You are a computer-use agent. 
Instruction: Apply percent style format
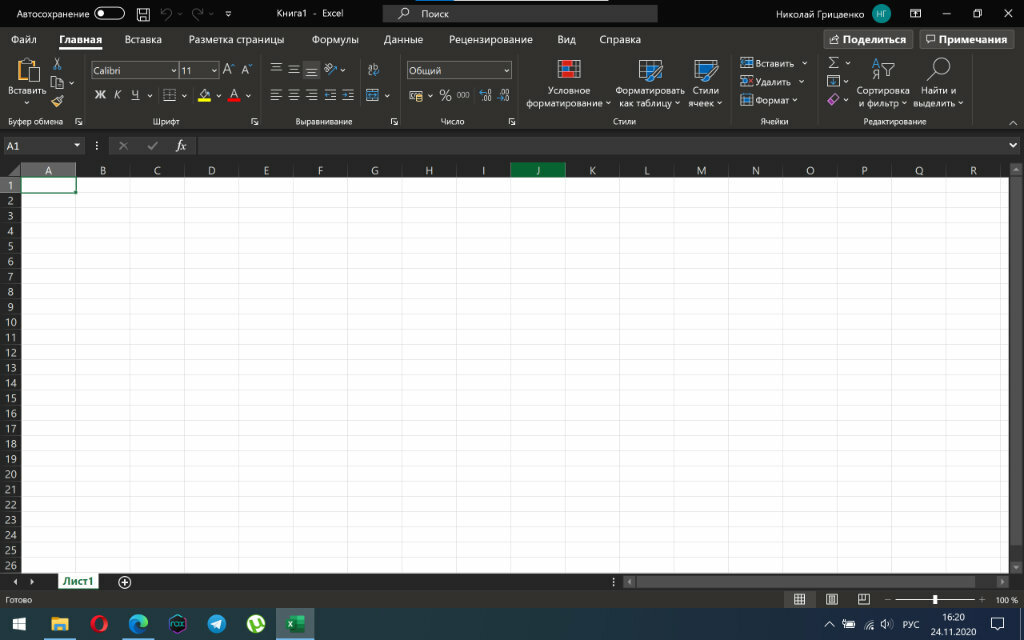point(445,96)
